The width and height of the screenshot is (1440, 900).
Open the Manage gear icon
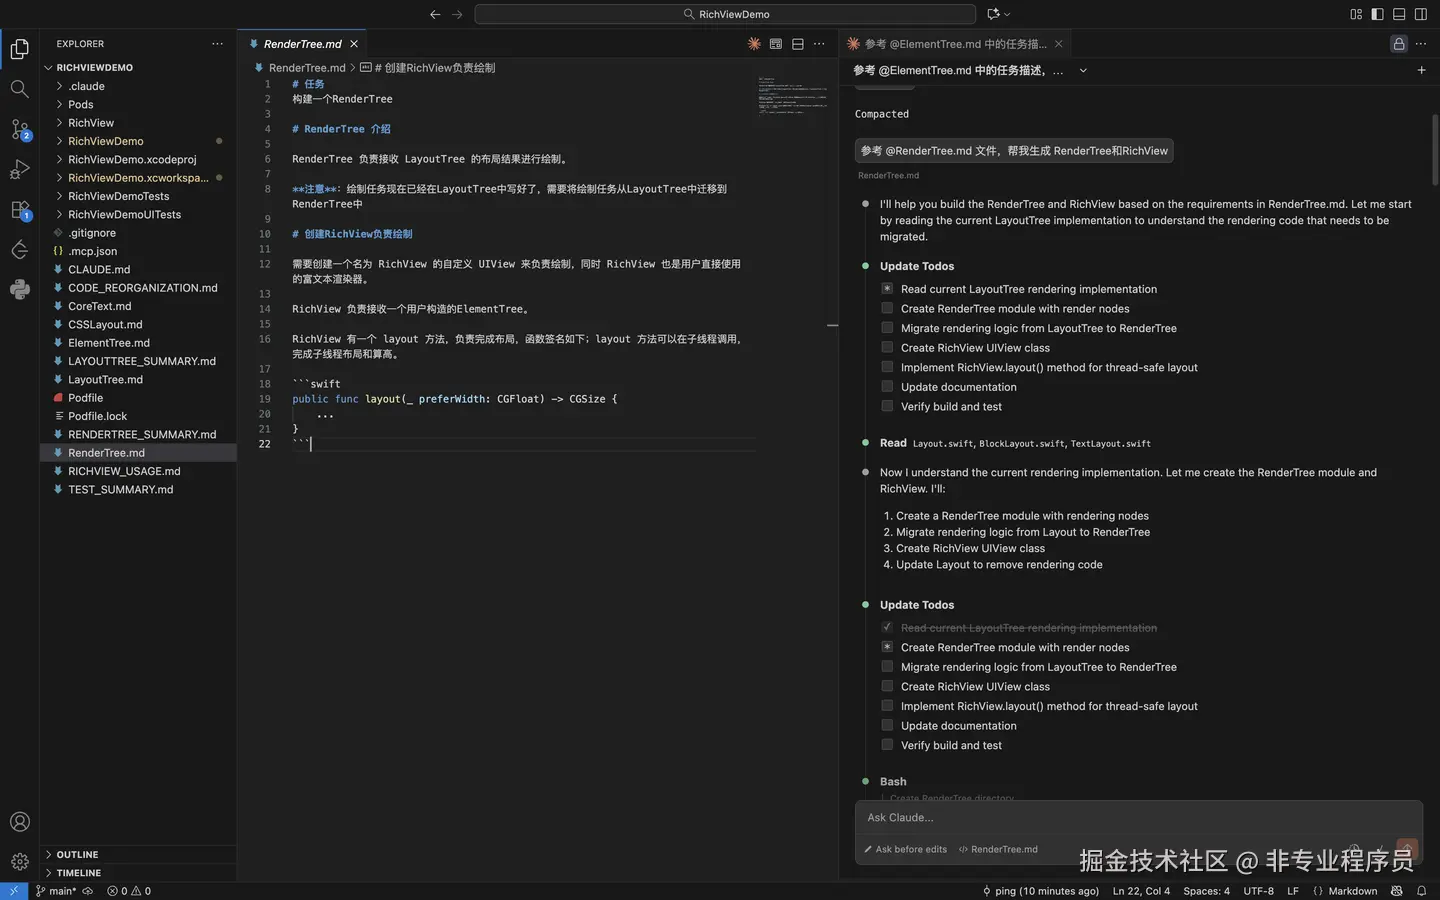19,862
